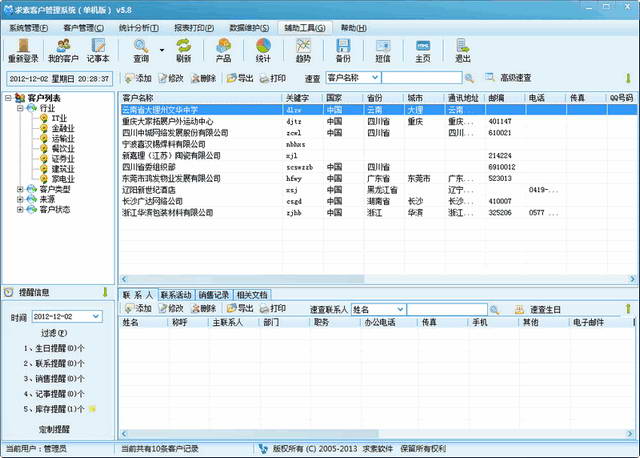Click the 高级速查 advanced search button
Viewport: 640px width, 458px height.
click(x=515, y=78)
